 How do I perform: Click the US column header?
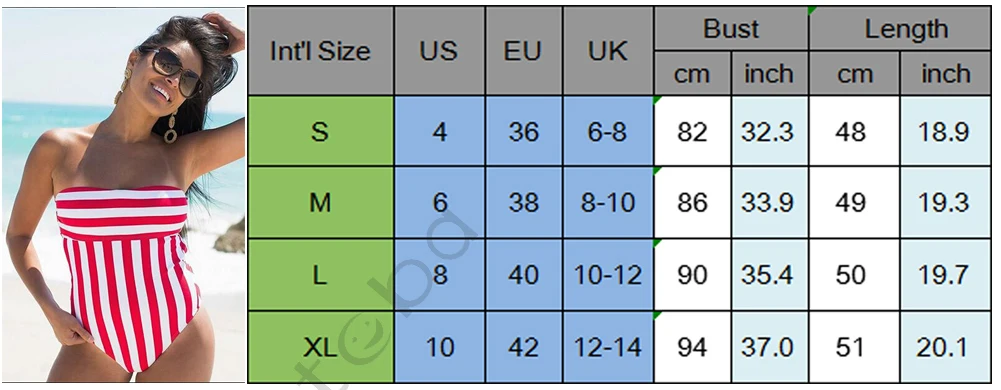[439, 51]
